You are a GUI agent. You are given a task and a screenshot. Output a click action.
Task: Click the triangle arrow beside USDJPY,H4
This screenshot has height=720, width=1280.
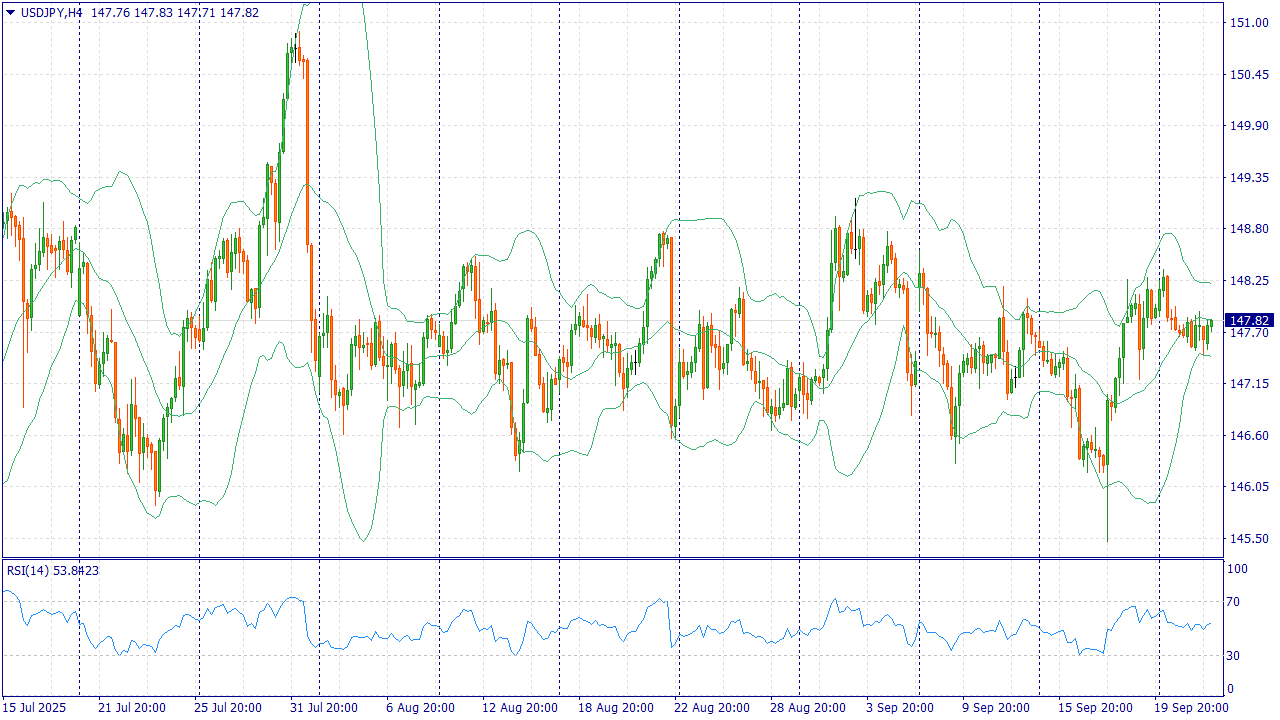point(11,13)
